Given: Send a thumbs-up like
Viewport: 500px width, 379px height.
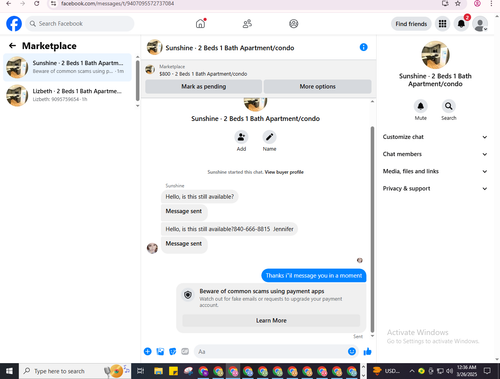Looking at the screenshot, I should (x=367, y=351).
